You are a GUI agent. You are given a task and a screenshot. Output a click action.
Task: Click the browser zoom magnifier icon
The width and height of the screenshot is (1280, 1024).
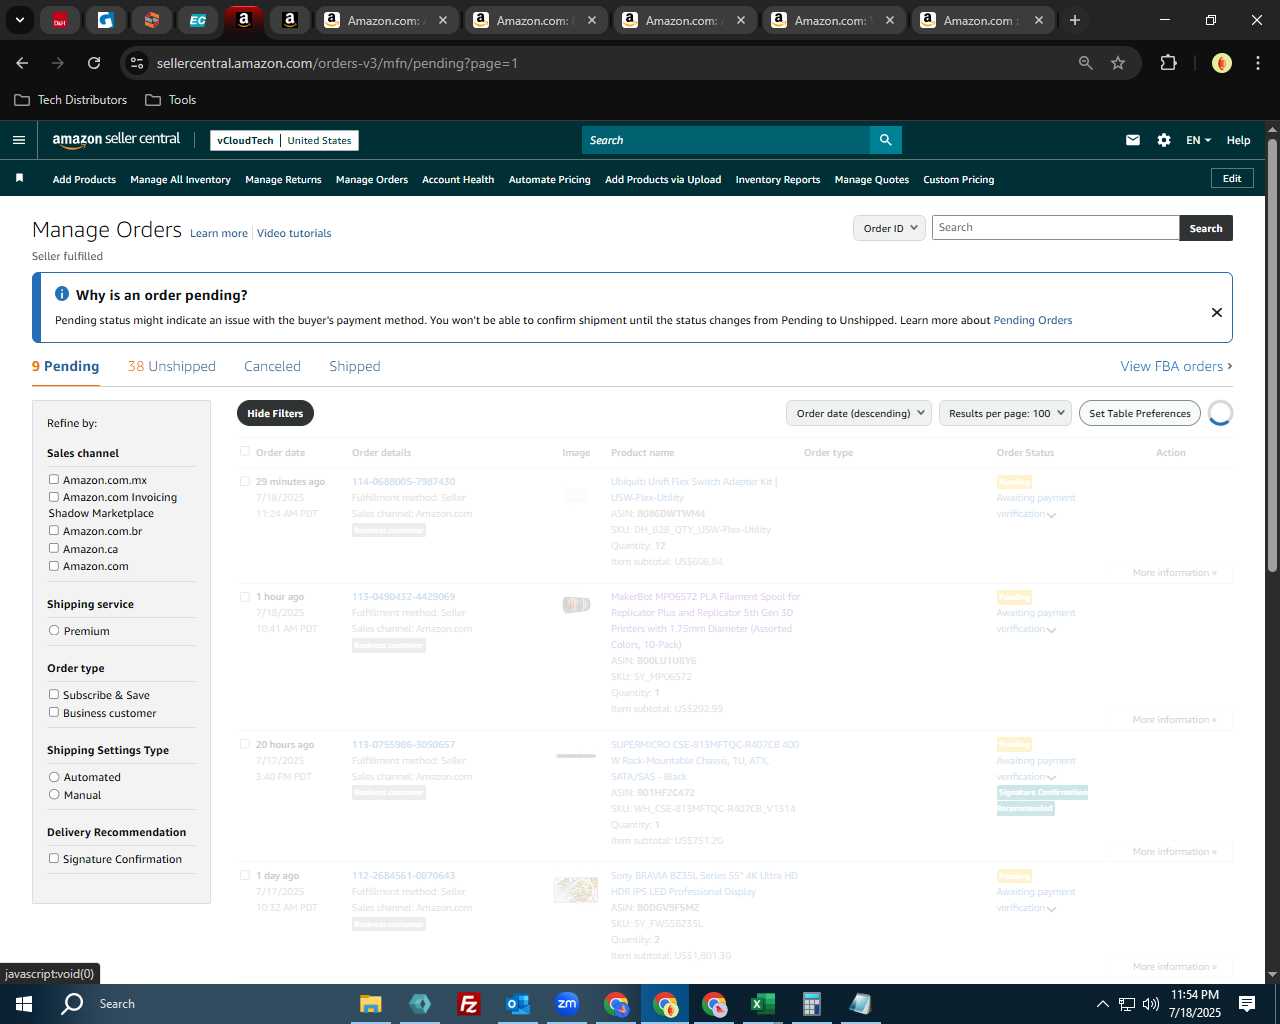(x=1086, y=63)
